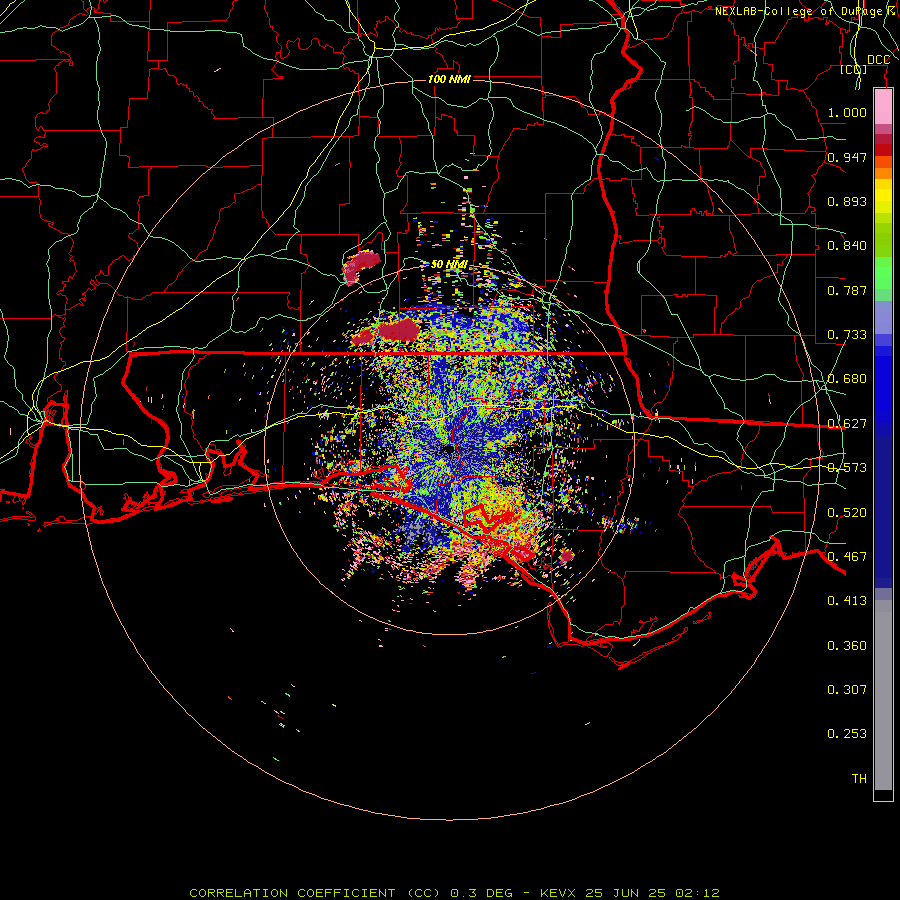Screen dimensions: 900x900
Task: Click the 0.947 legend value
Action: 847,157
